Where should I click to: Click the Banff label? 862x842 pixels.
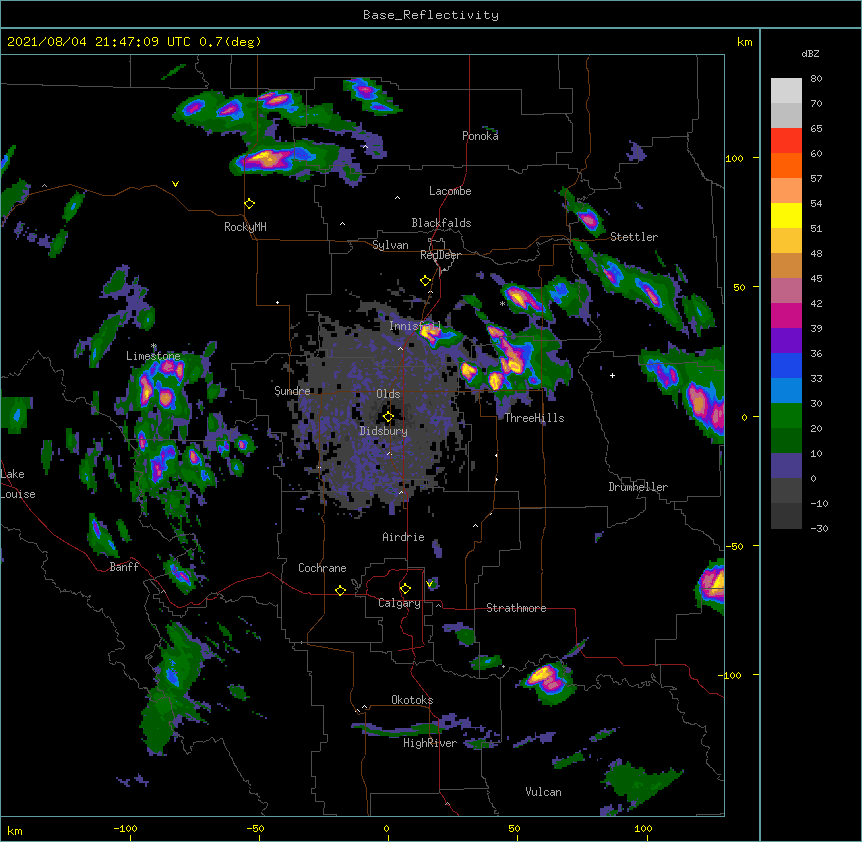click(x=124, y=567)
